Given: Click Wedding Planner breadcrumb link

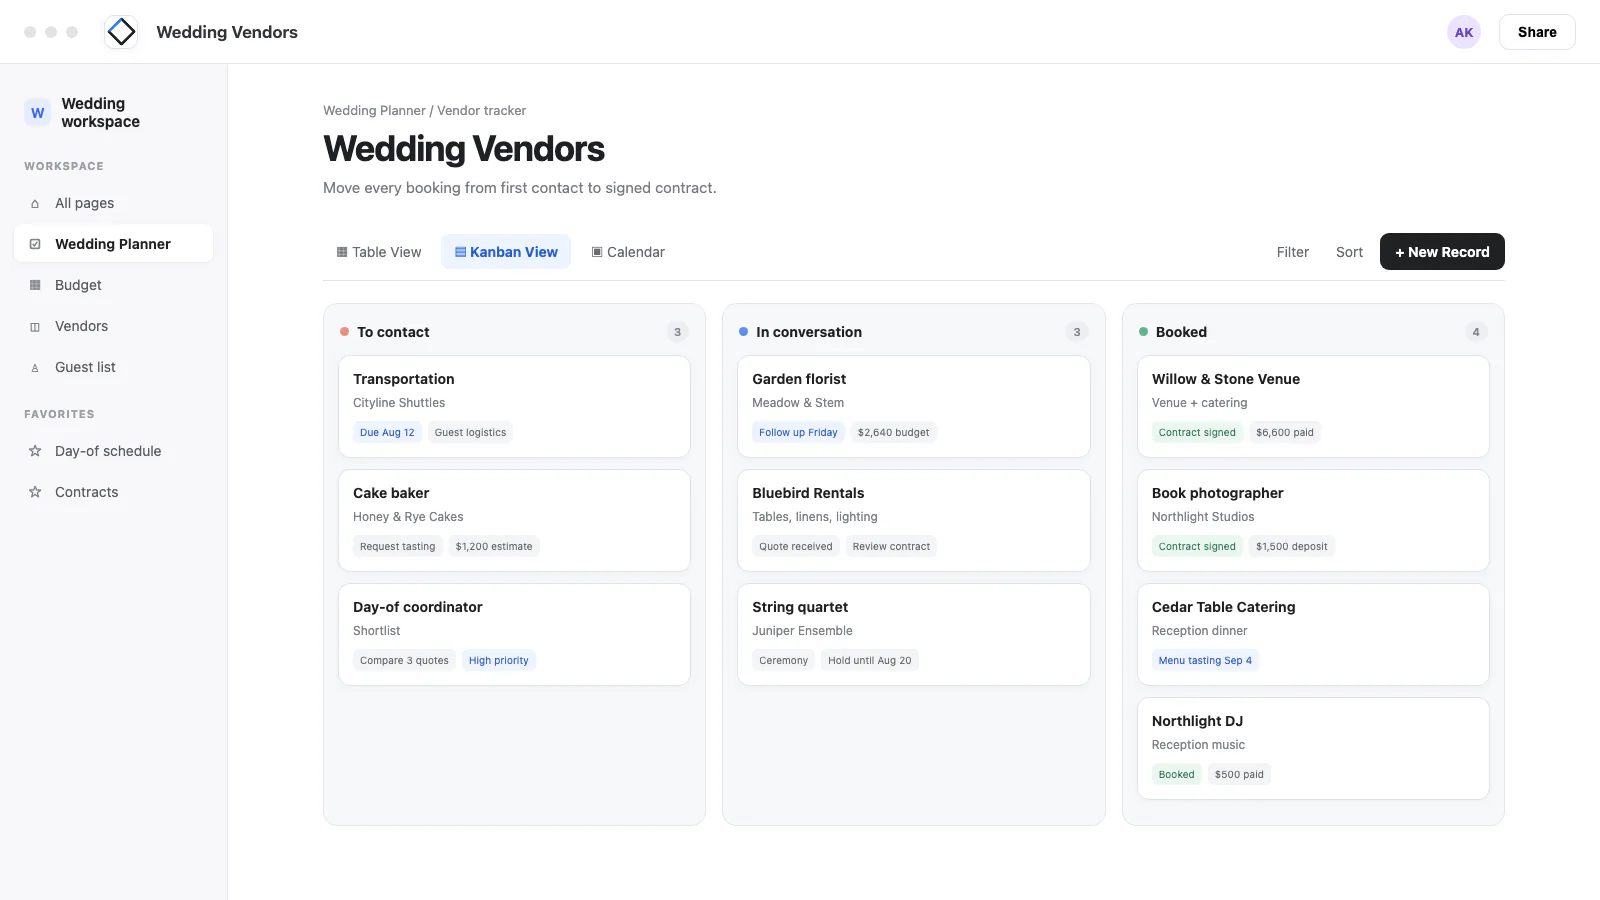Looking at the screenshot, I should pyautogui.click(x=374, y=111).
